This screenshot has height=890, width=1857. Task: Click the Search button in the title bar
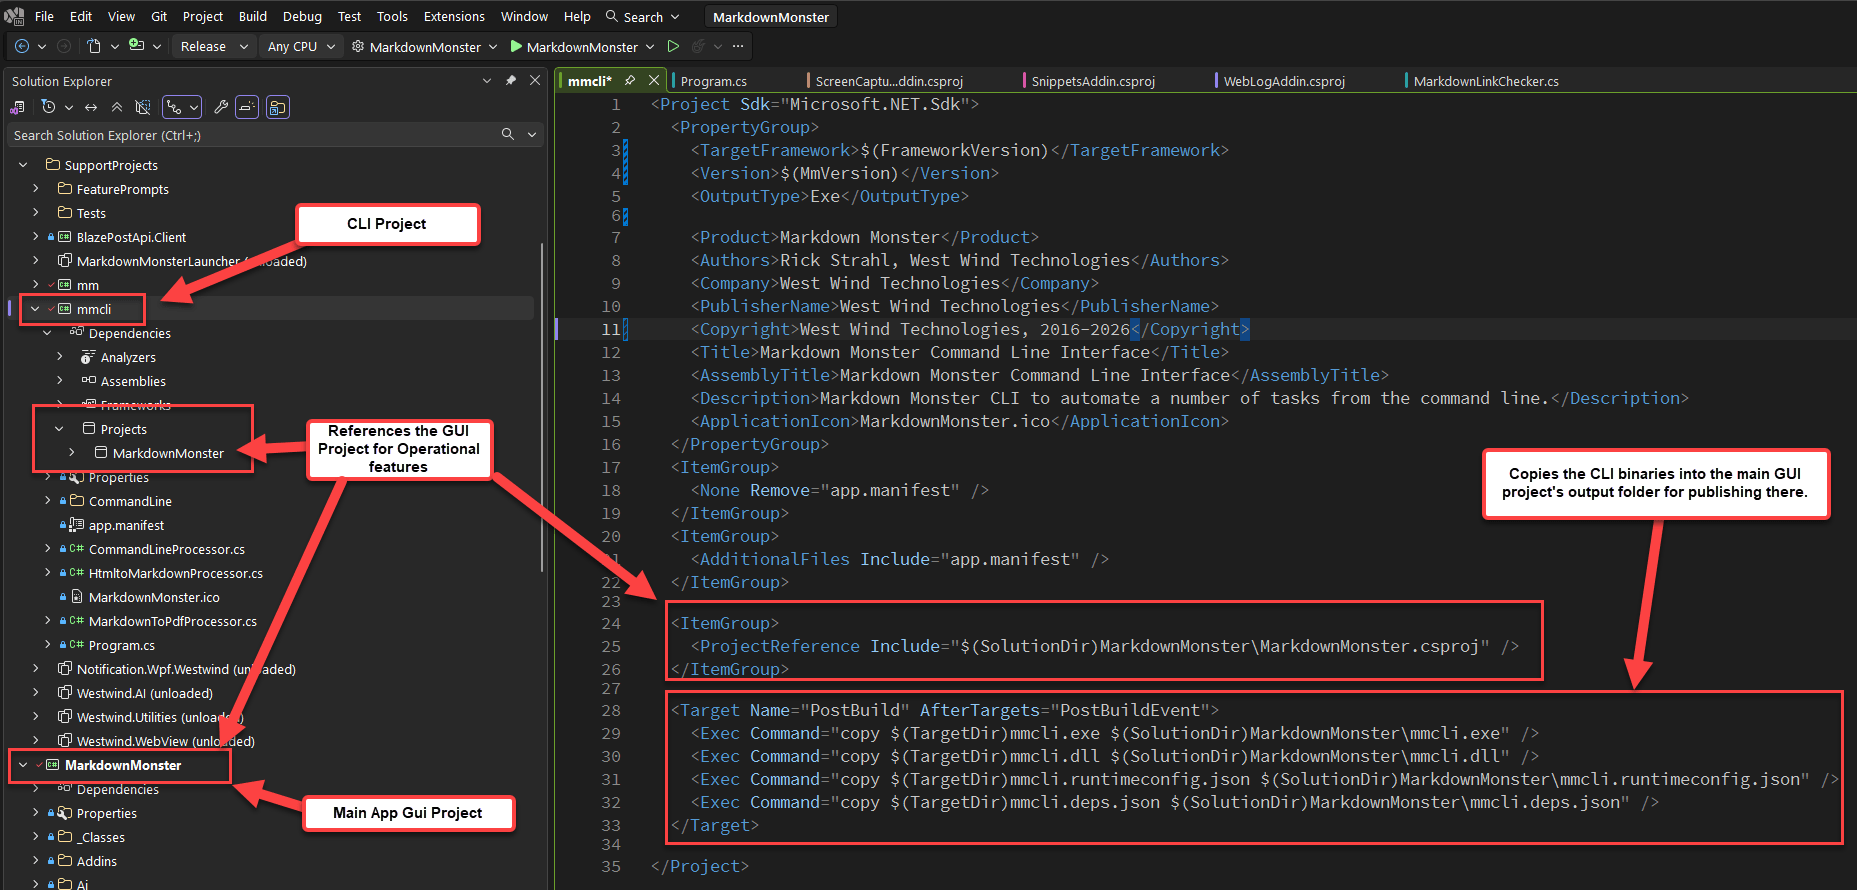[642, 16]
